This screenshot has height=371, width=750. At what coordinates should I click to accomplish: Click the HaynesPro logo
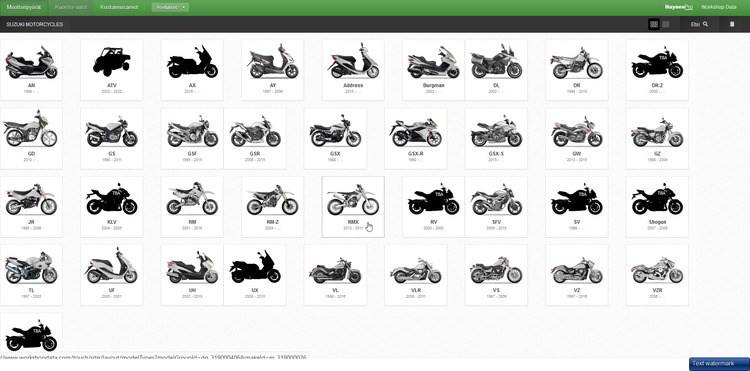coord(679,7)
